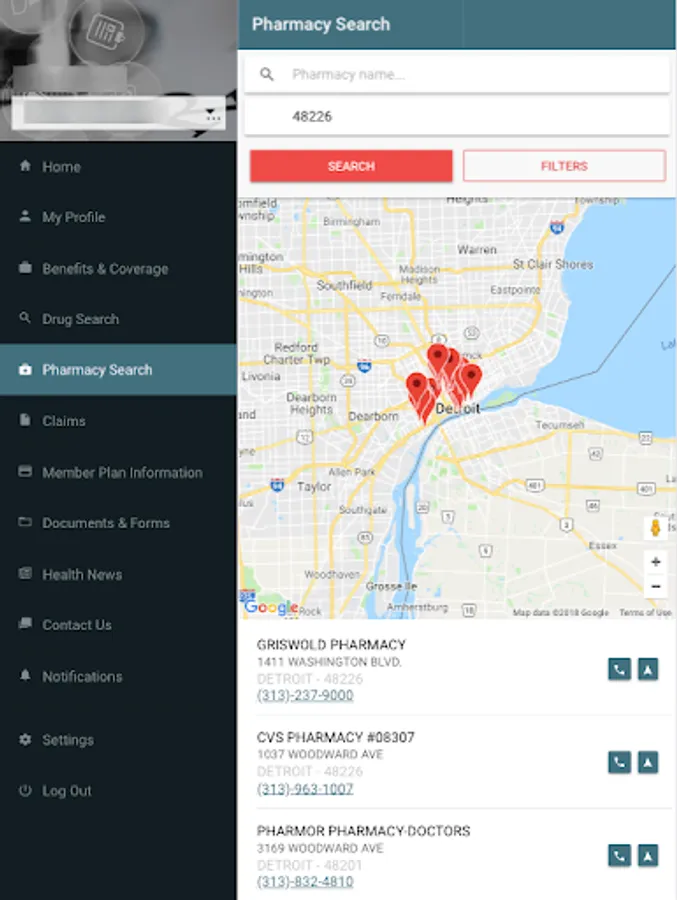Viewport: 677px width, 900px height.
Task: Click the Pharmacy name input field
Action: click(457, 74)
